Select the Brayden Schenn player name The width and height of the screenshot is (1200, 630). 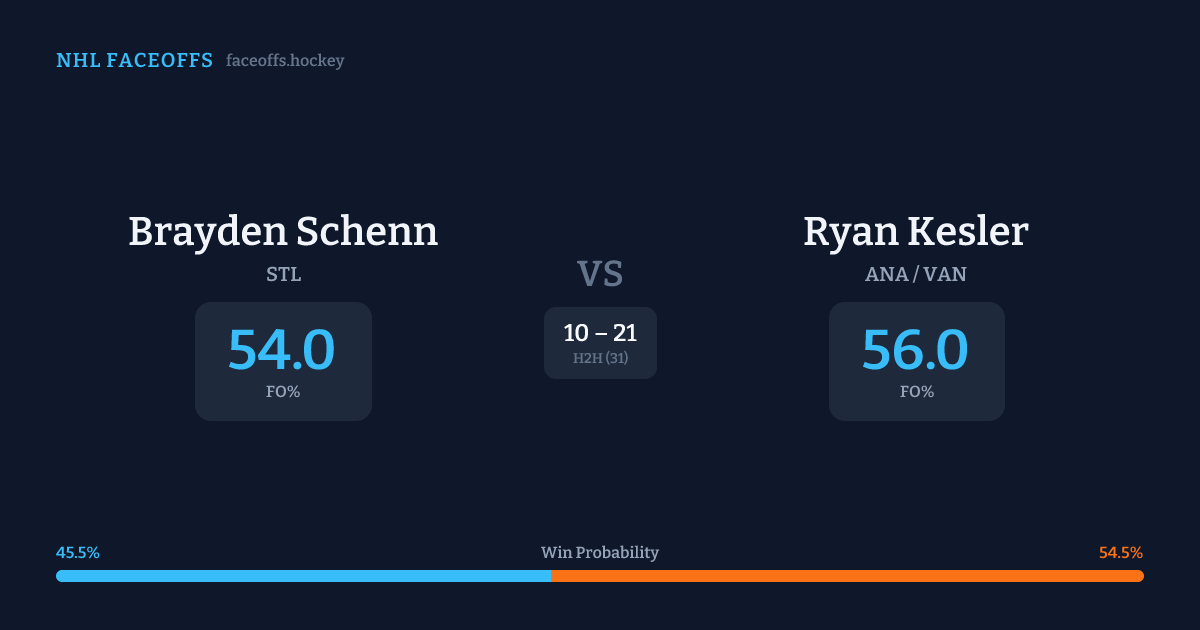click(283, 231)
